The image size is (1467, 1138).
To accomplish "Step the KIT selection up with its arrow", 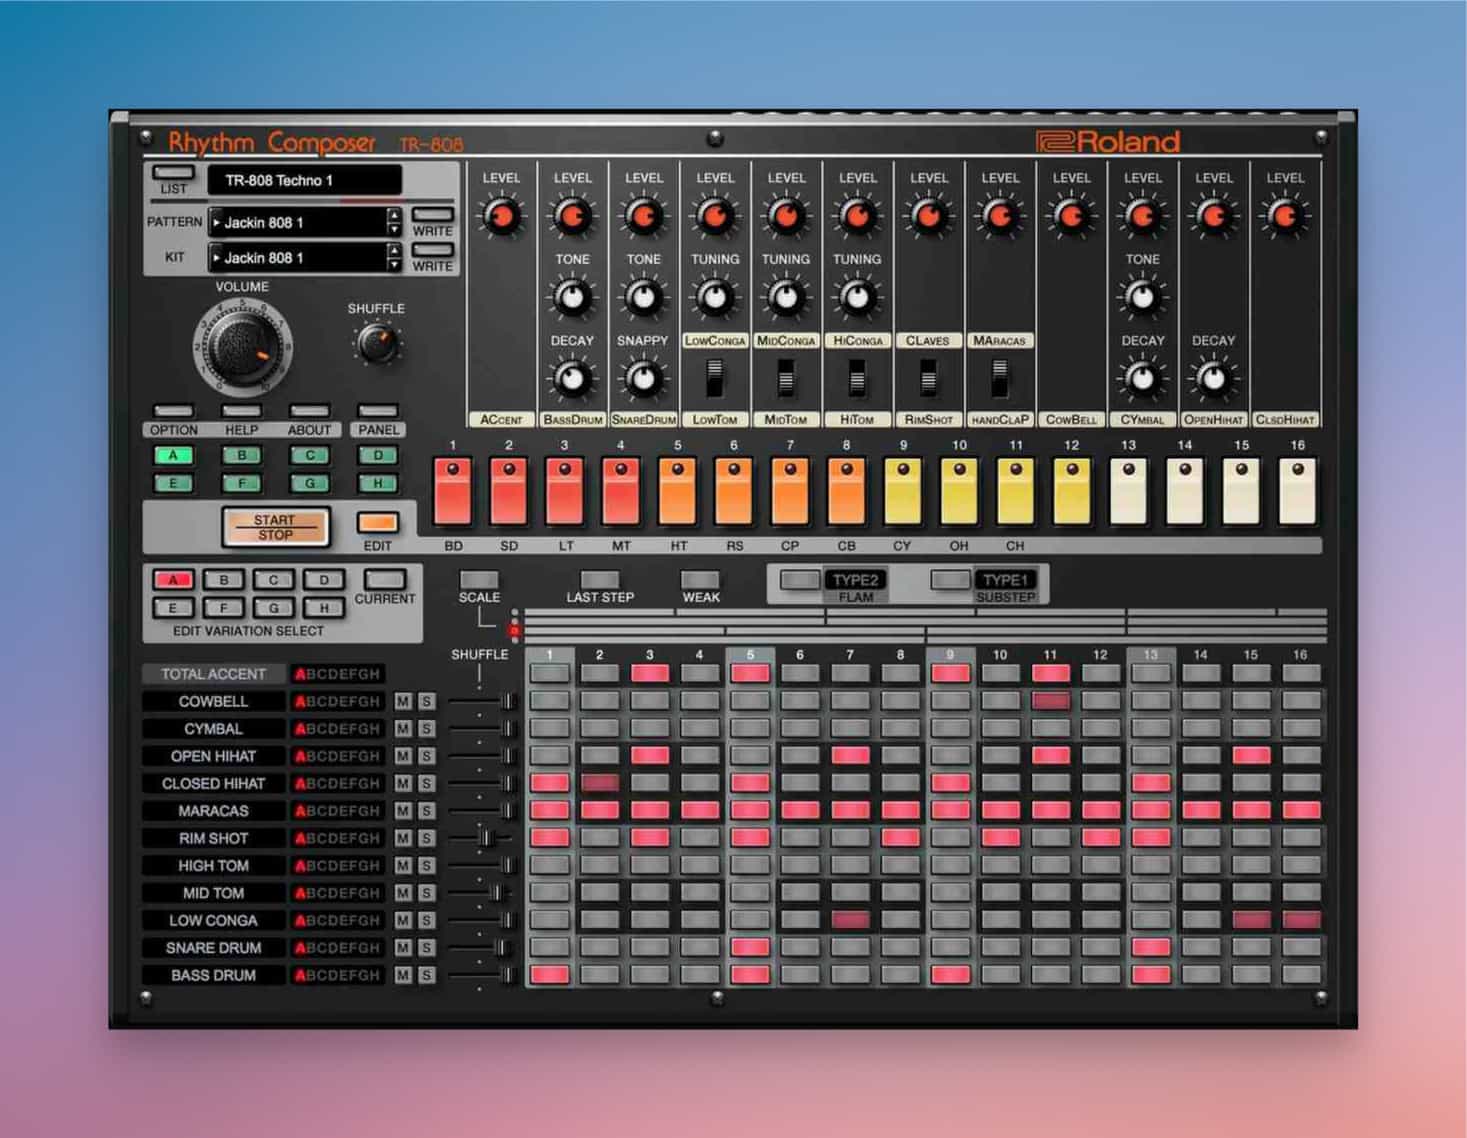I will click(394, 251).
